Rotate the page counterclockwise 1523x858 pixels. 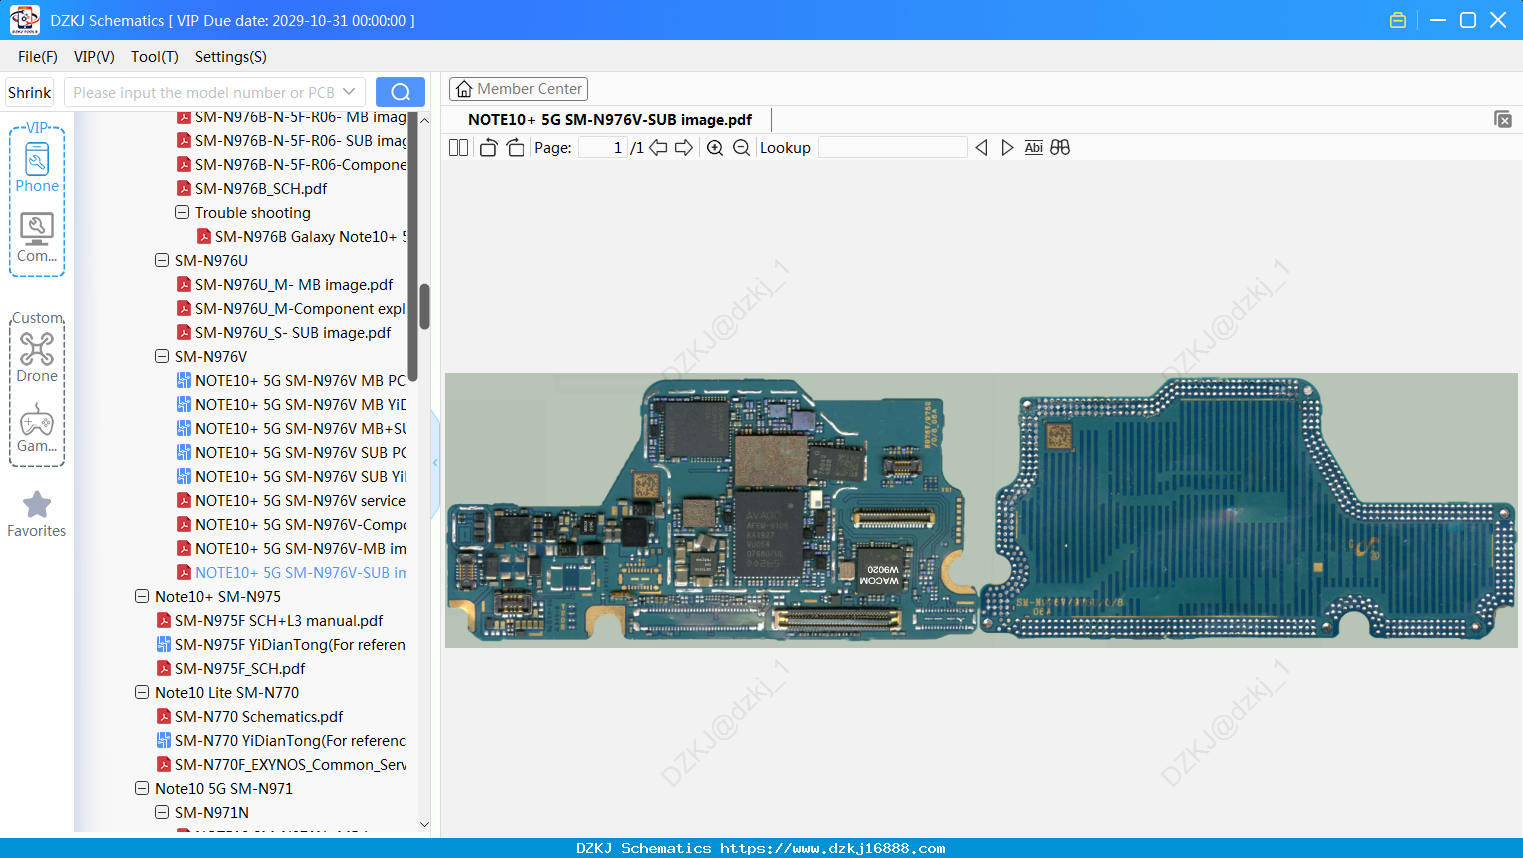[x=488, y=148]
